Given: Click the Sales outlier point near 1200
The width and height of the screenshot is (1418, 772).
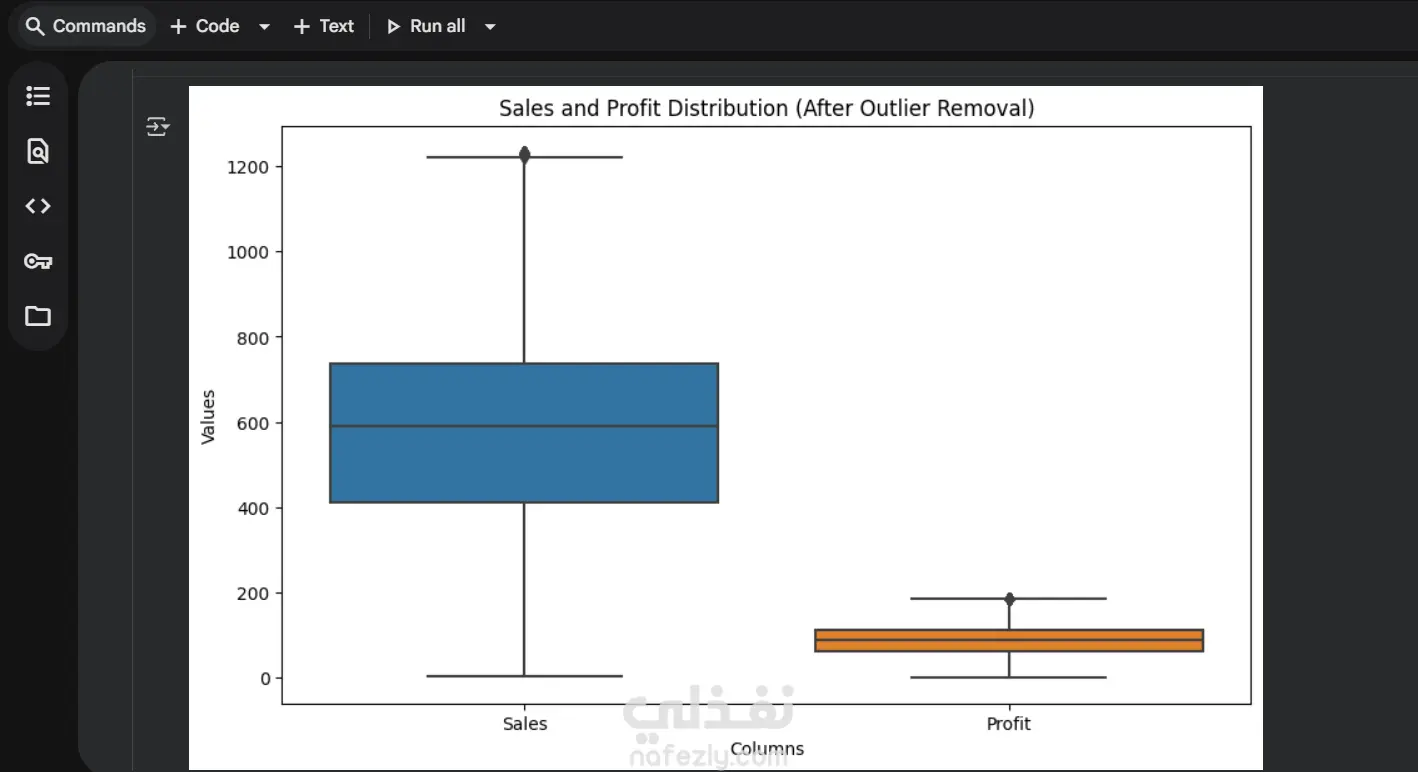Looking at the screenshot, I should [524, 154].
